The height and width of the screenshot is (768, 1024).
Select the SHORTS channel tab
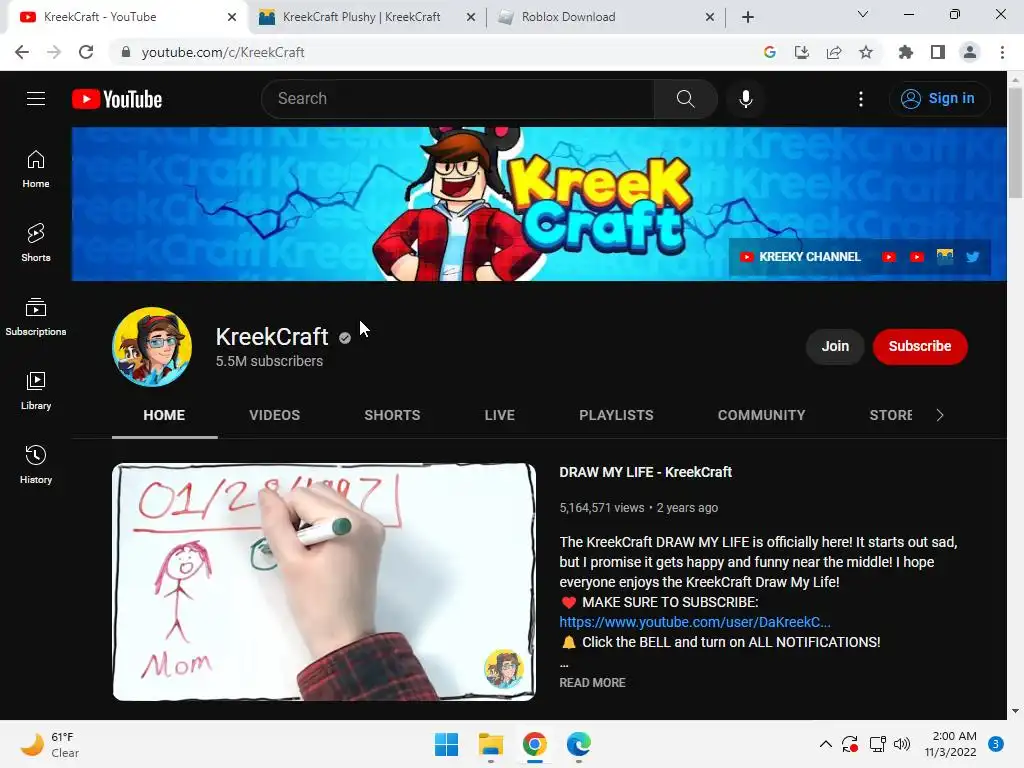tap(392, 415)
